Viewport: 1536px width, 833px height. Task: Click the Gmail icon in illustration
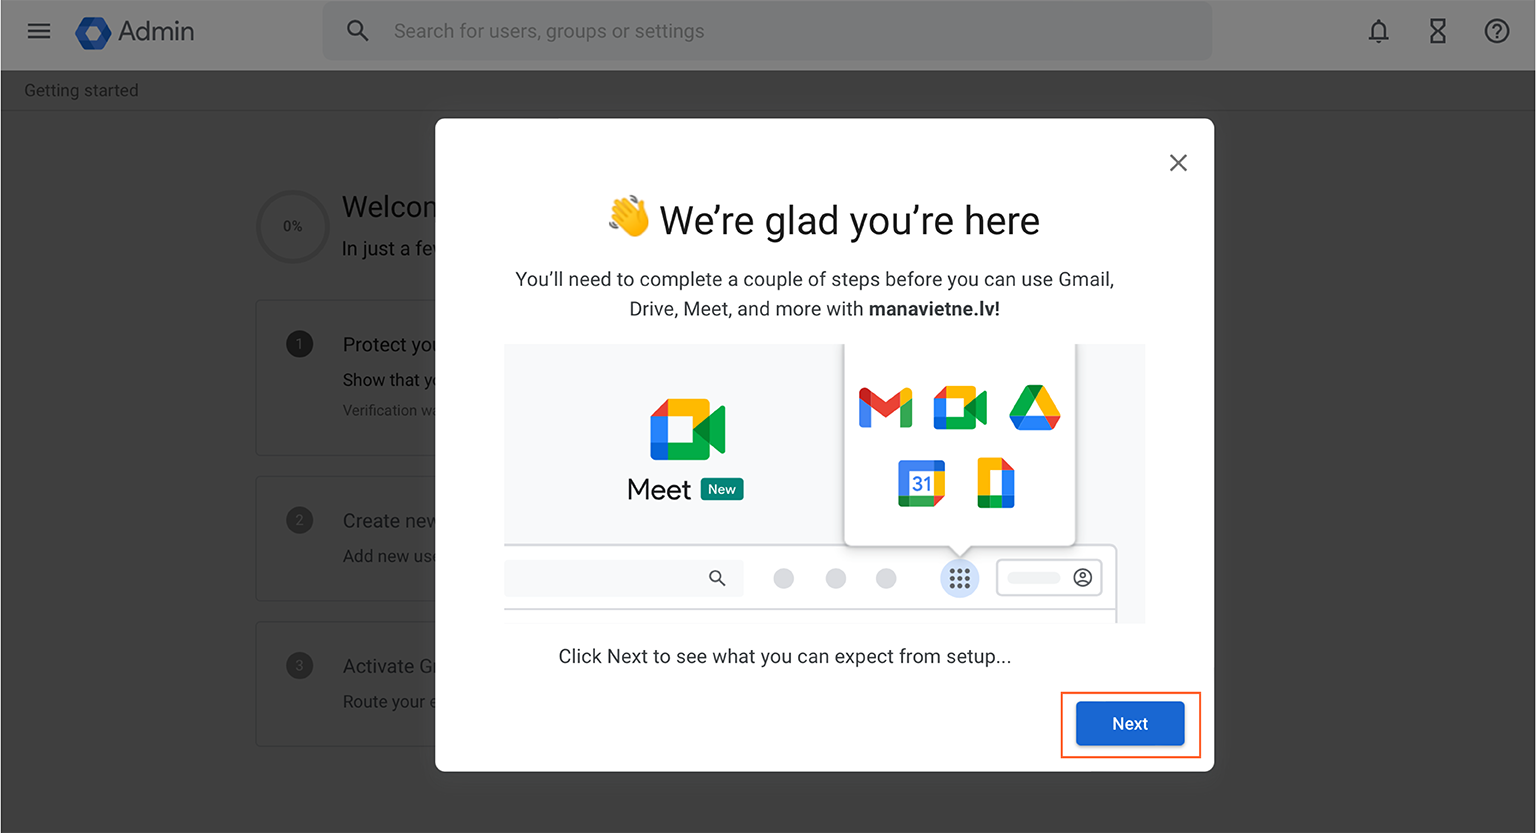tap(885, 408)
